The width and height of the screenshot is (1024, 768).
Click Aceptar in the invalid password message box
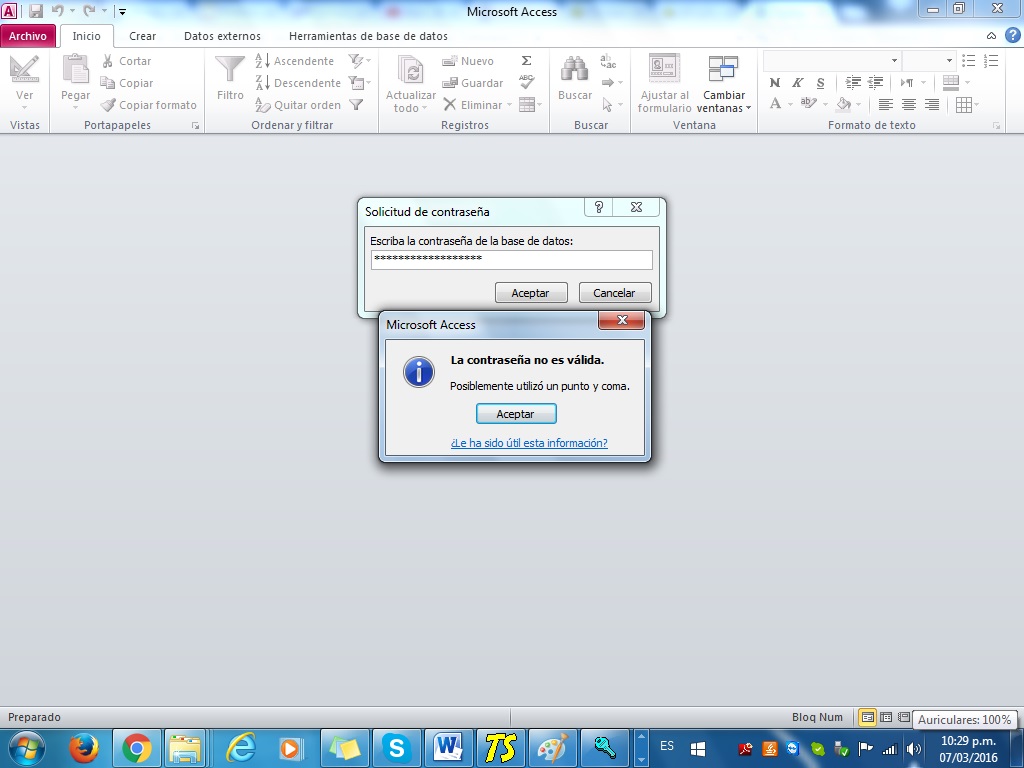(516, 413)
